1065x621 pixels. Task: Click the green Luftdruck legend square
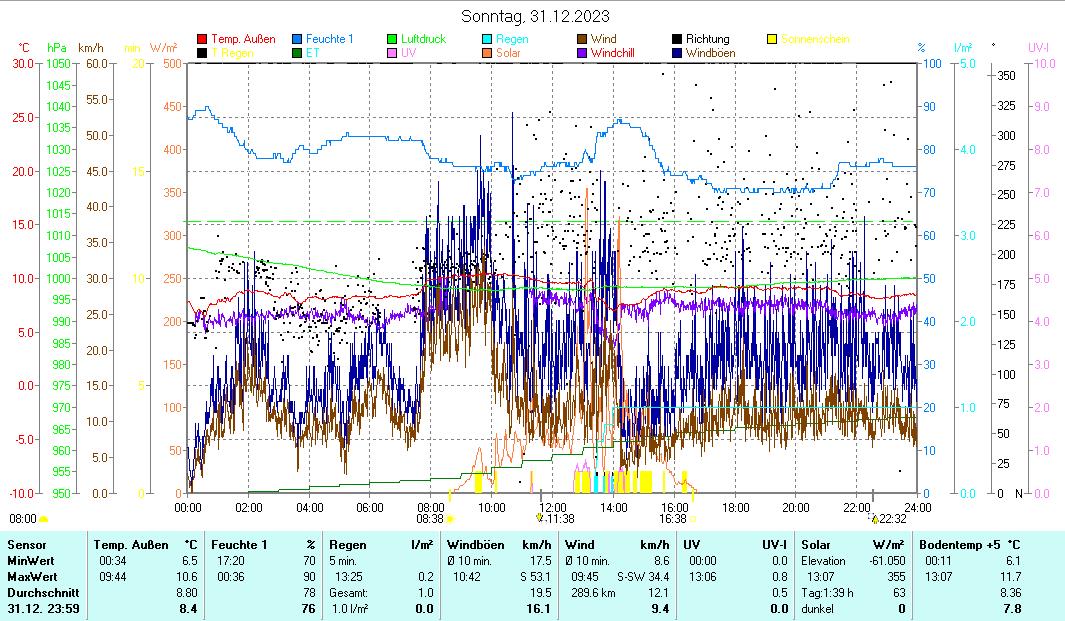(392, 39)
